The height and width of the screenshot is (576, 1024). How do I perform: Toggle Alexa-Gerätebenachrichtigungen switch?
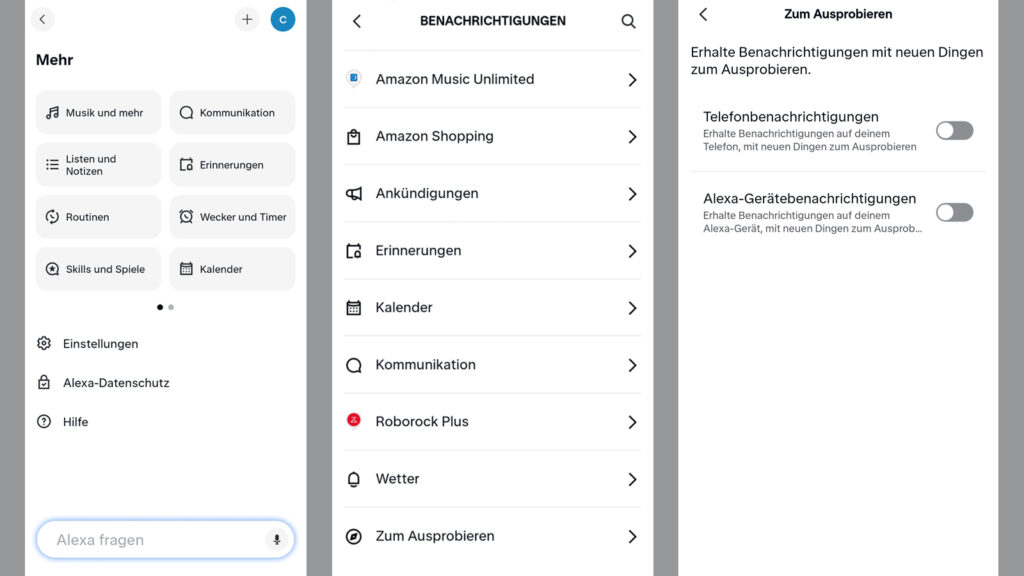[954, 212]
